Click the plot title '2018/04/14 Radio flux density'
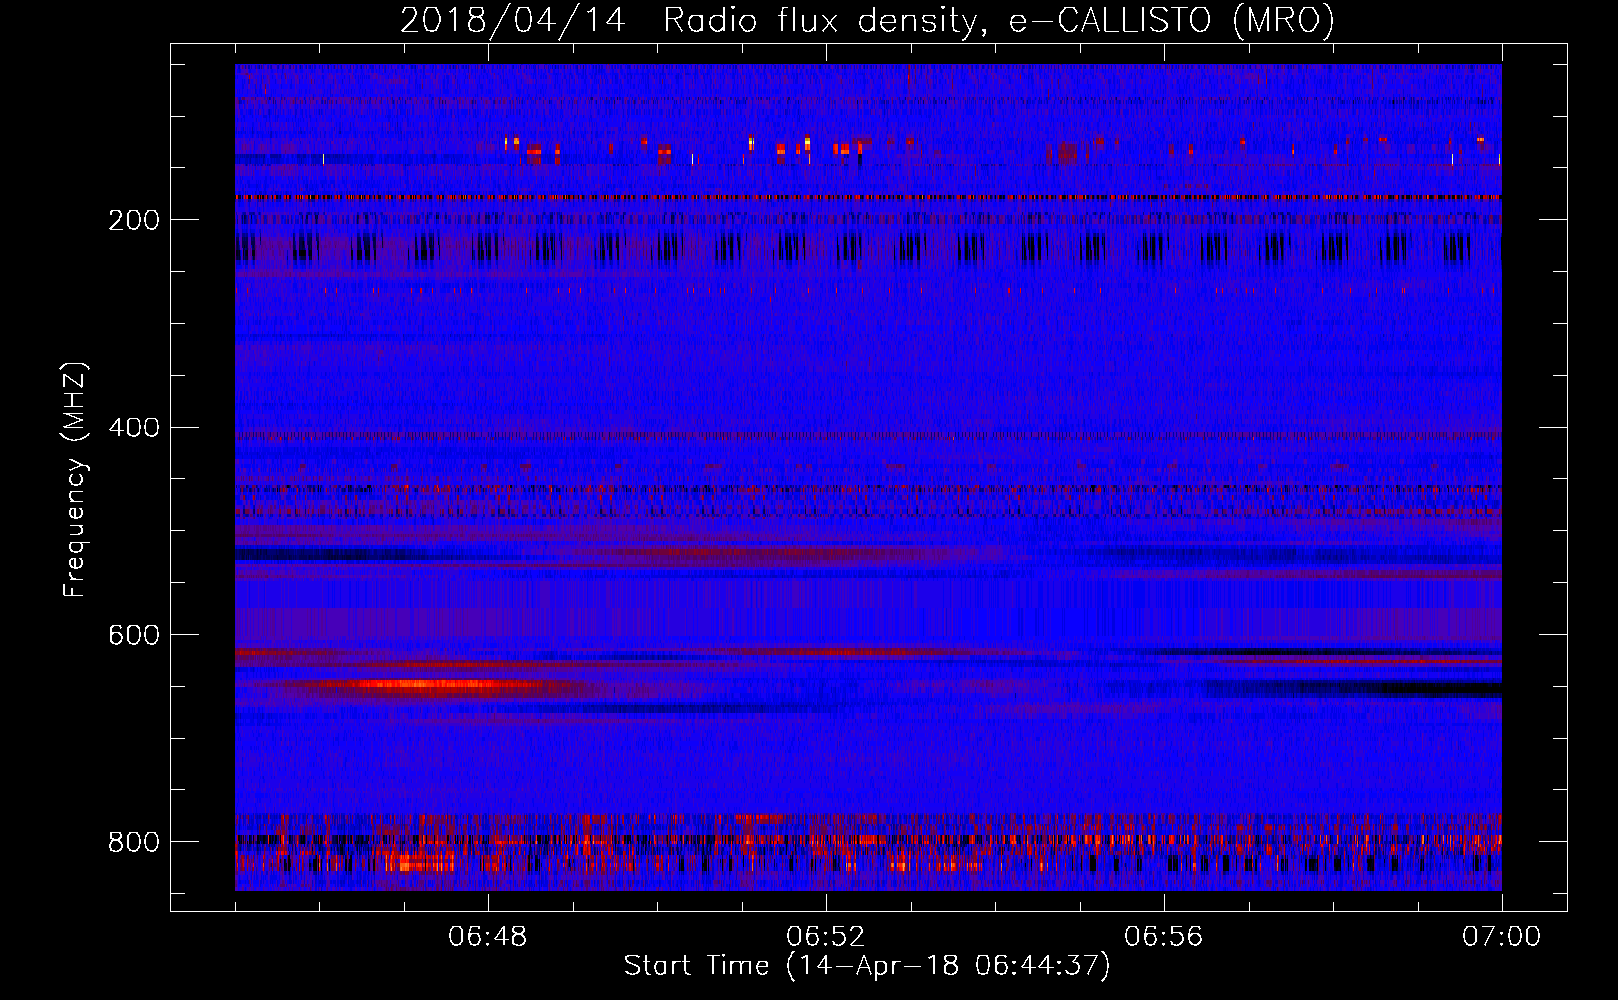The image size is (1618, 1000). click(x=868, y=20)
